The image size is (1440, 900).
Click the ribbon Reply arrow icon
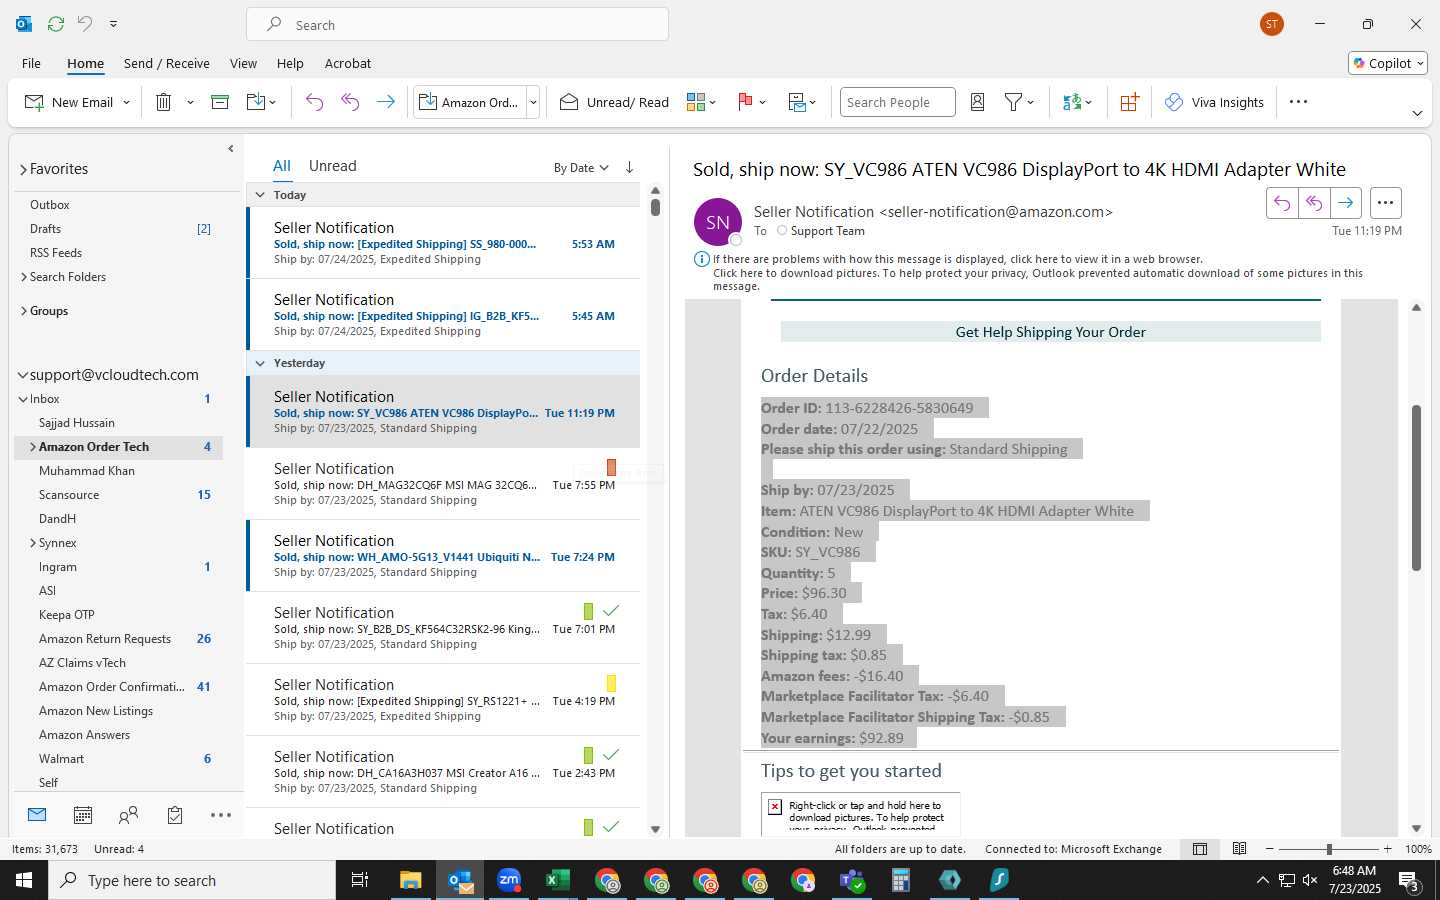point(314,102)
